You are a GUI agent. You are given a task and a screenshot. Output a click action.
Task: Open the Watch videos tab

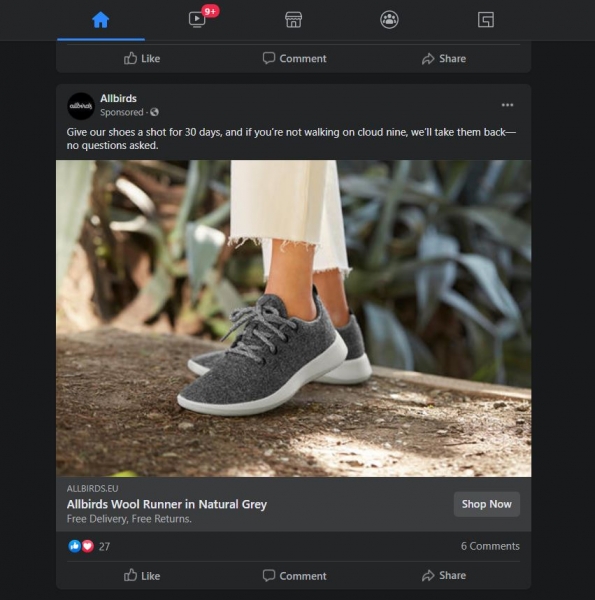click(x=197, y=20)
